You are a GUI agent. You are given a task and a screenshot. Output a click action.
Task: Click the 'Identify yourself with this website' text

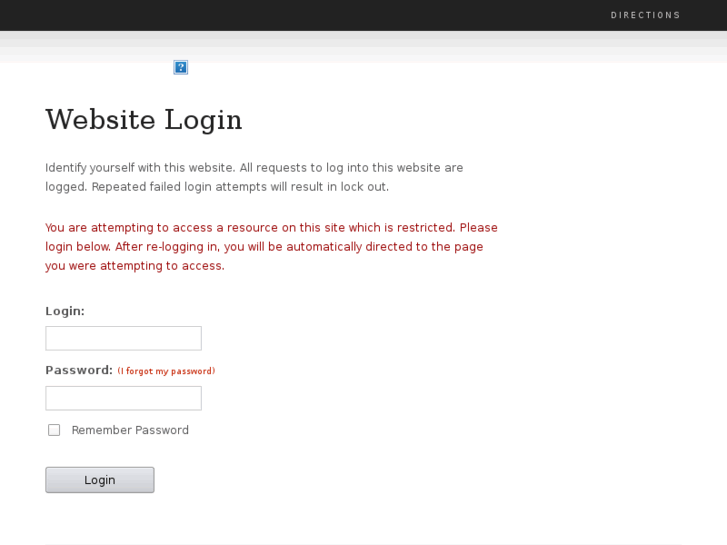(140, 168)
